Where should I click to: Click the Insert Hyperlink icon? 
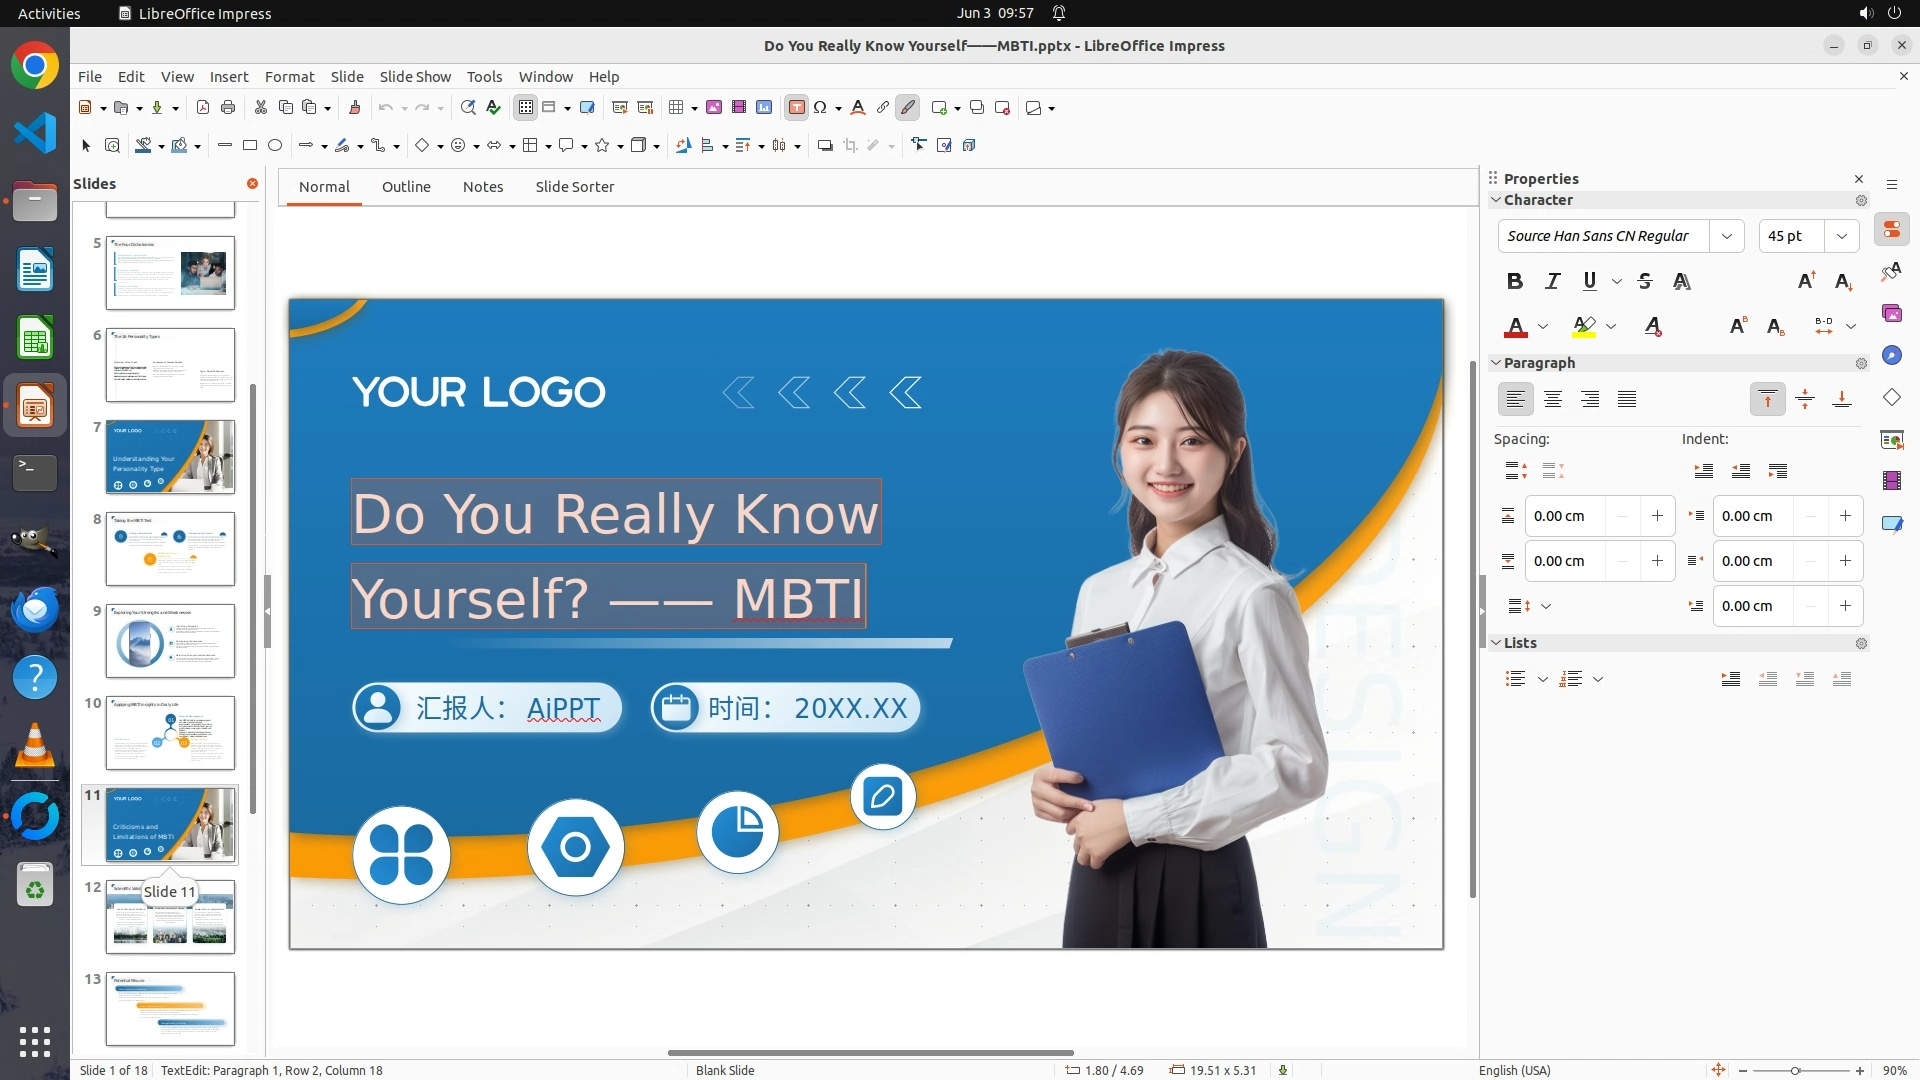[x=883, y=108]
